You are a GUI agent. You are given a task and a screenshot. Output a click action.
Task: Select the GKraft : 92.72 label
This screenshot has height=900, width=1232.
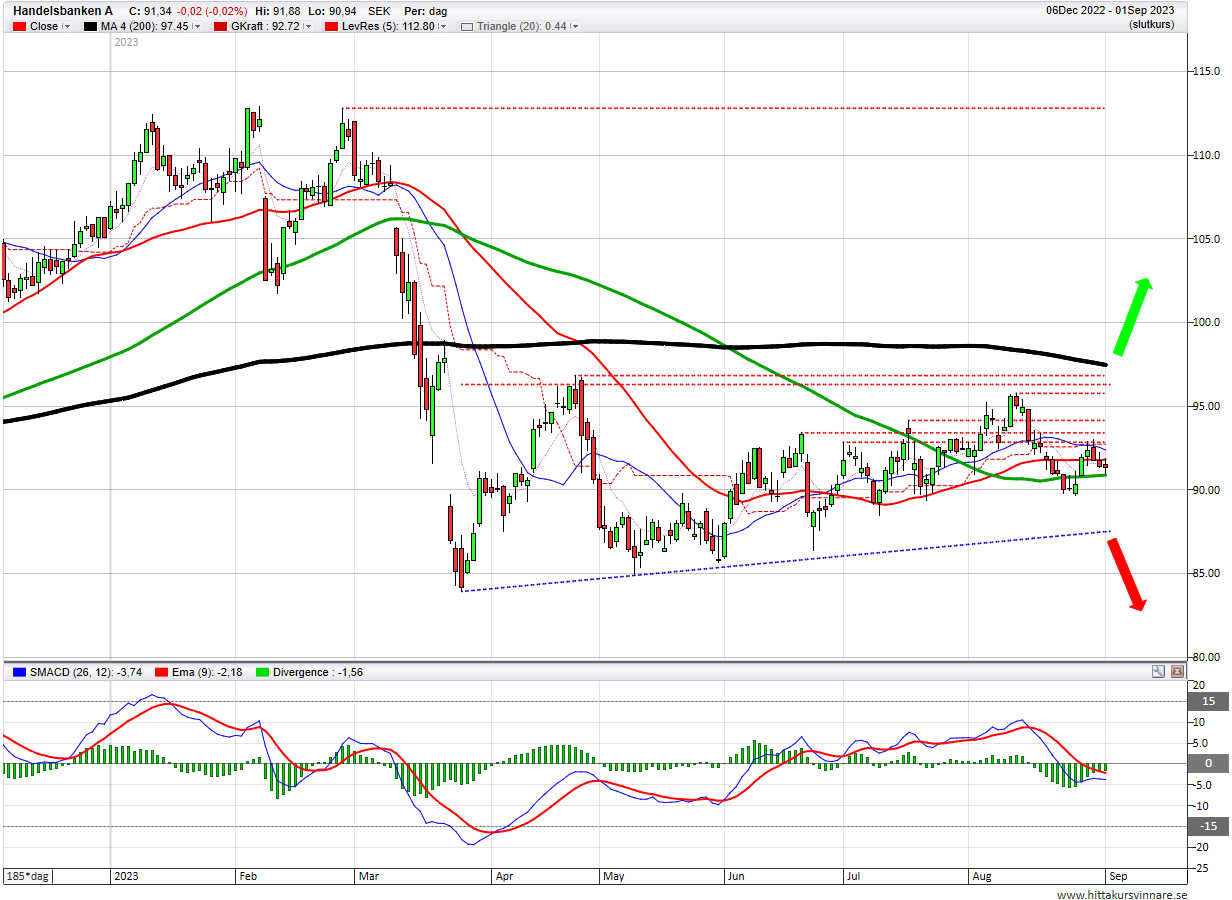click(264, 27)
